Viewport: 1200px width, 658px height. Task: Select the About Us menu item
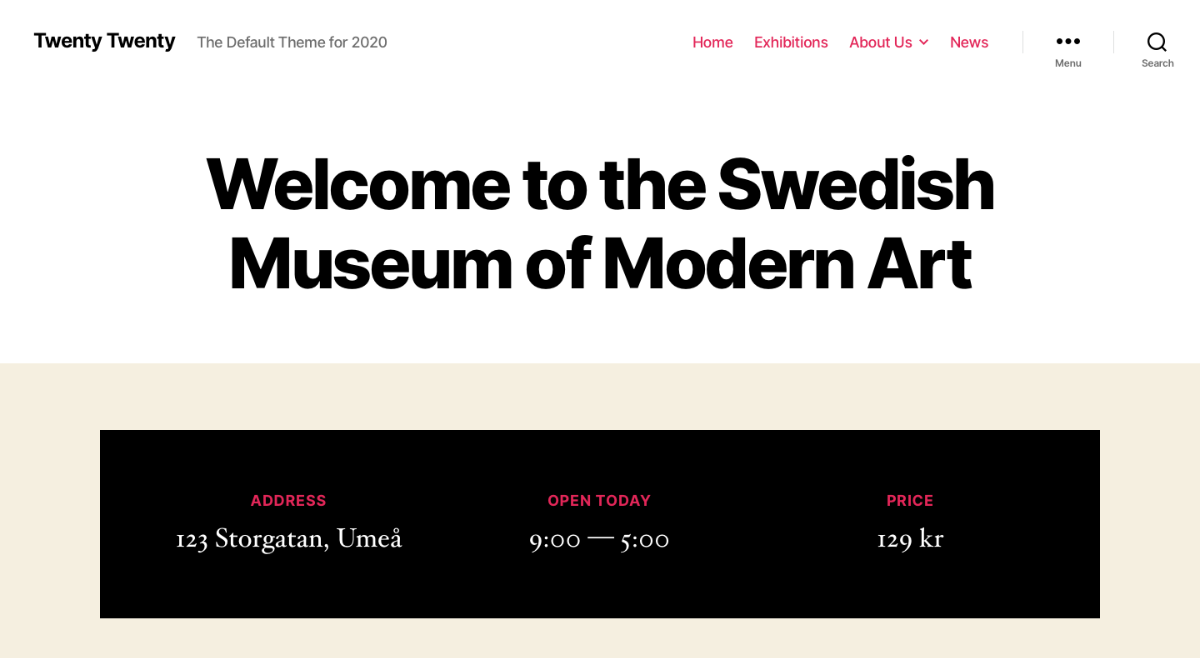click(880, 42)
